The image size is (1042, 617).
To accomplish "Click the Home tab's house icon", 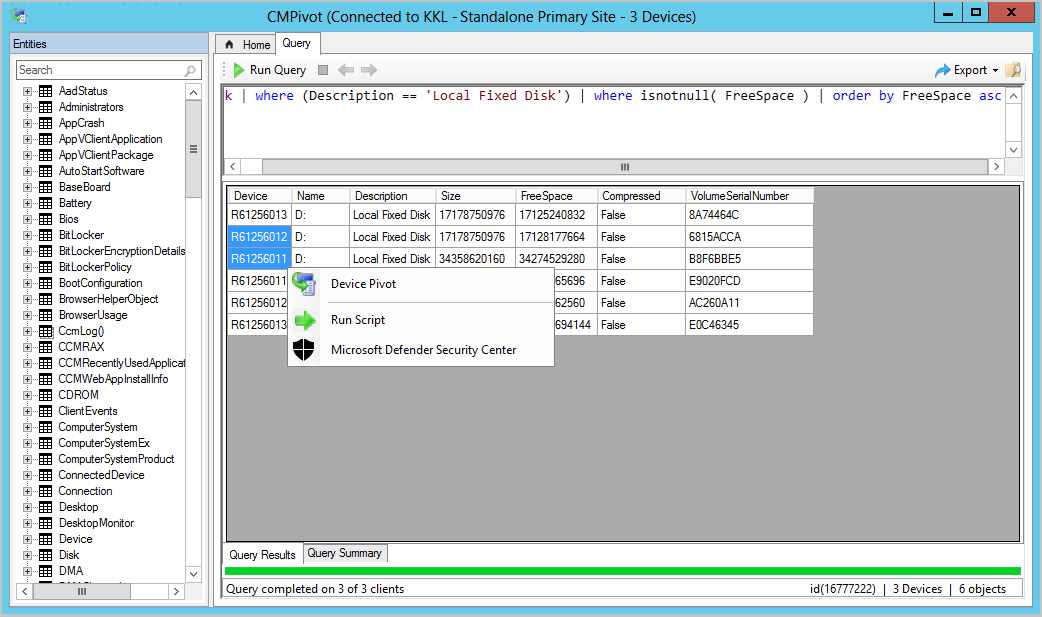I will (x=229, y=45).
